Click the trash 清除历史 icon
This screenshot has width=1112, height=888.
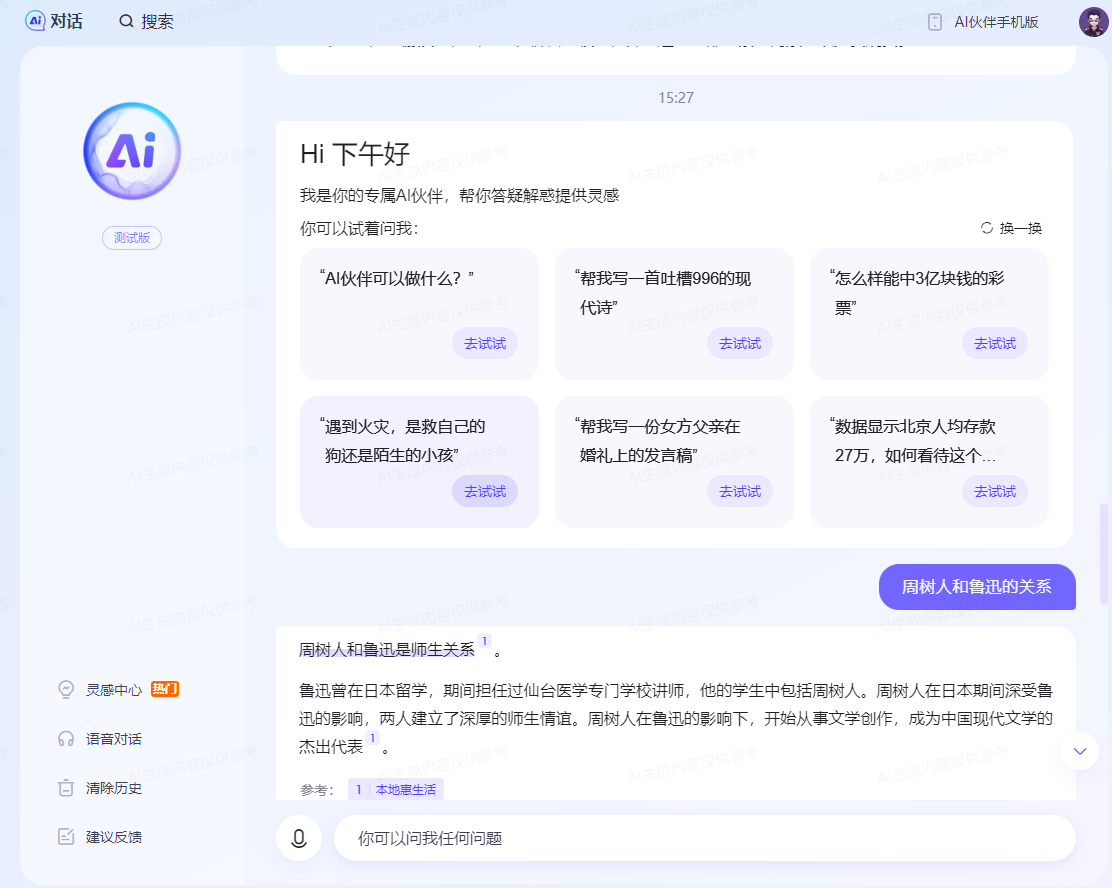pyautogui.click(x=66, y=788)
